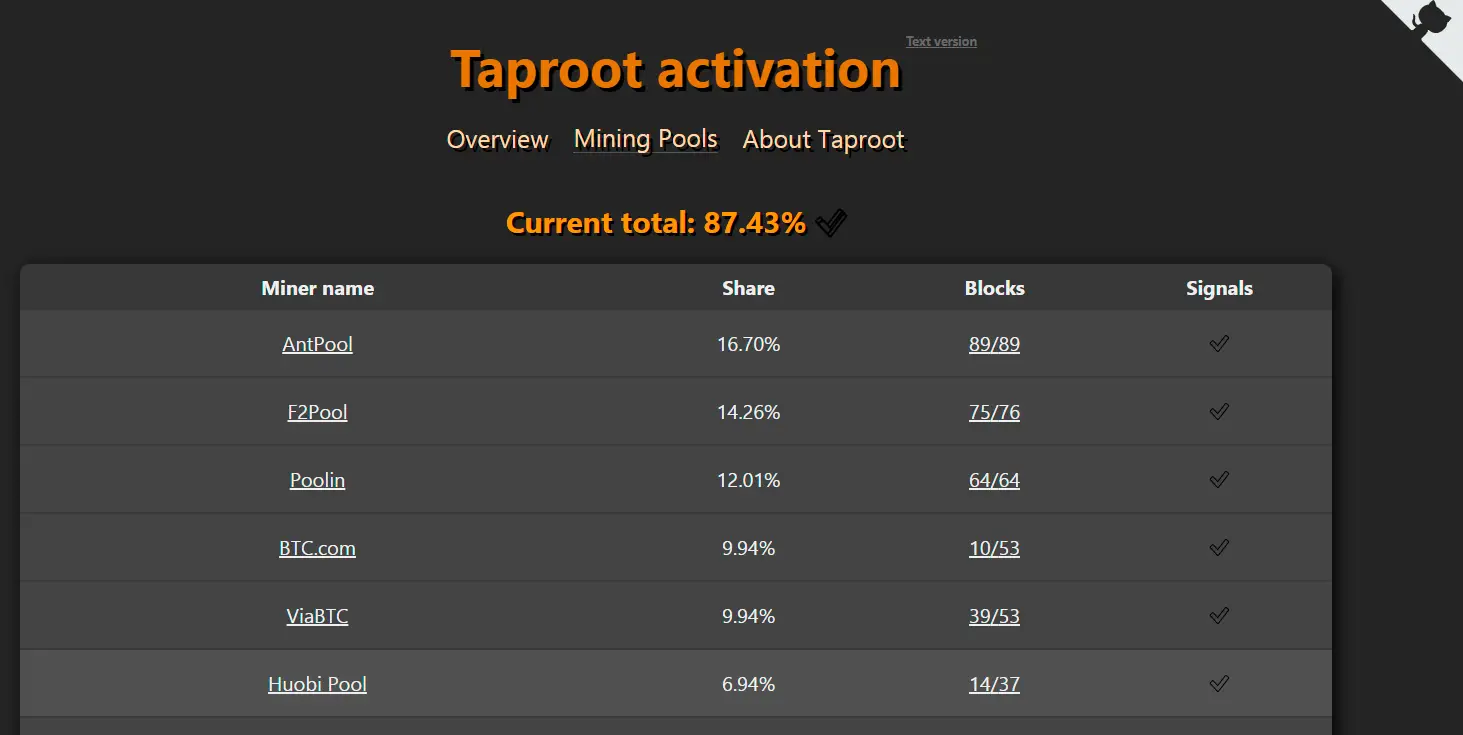This screenshot has height=735, width=1463.
Task: View AntPool's 89/89 blocks details
Action: coord(994,343)
